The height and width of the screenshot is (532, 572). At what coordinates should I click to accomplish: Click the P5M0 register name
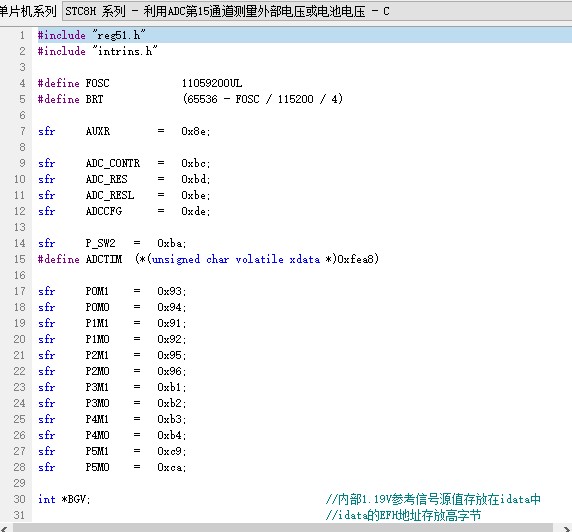pos(97,468)
